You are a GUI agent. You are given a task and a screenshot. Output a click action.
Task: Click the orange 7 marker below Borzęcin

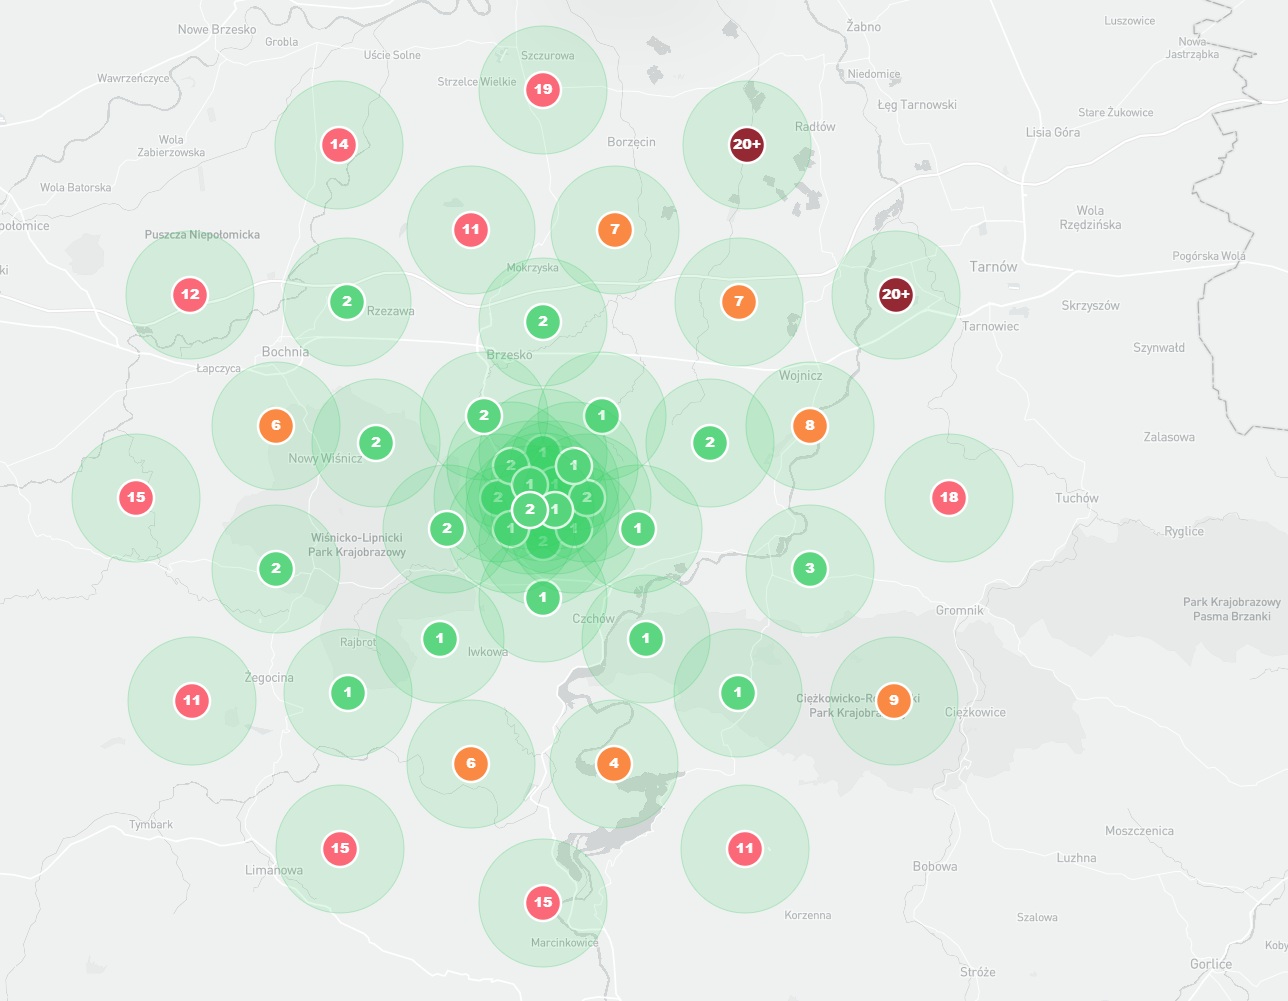(x=615, y=230)
